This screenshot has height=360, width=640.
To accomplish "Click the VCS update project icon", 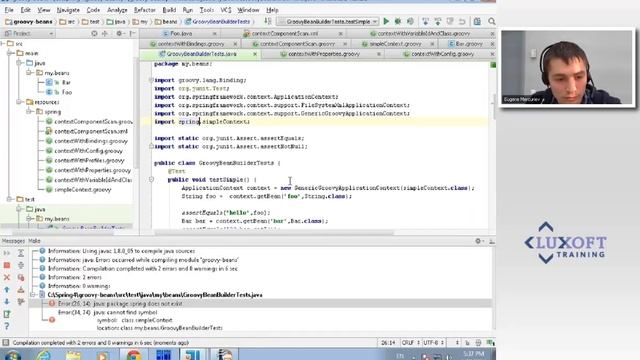I will [x=425, y=21].
